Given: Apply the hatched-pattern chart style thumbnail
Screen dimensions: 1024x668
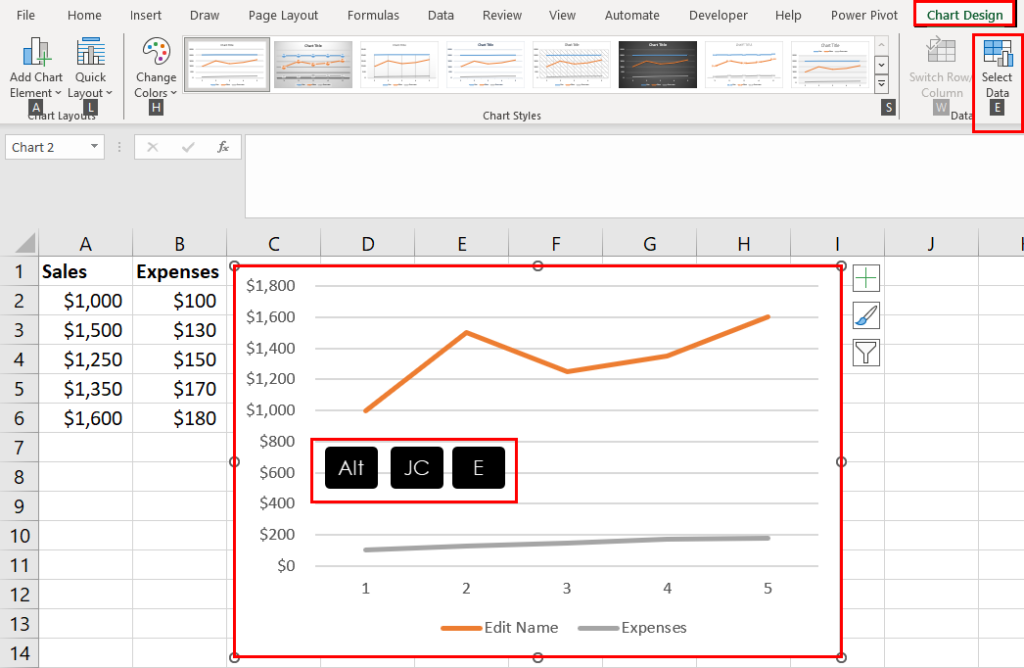Looking at the screenshot, I should pyautogui.click(x=571, y=64).
